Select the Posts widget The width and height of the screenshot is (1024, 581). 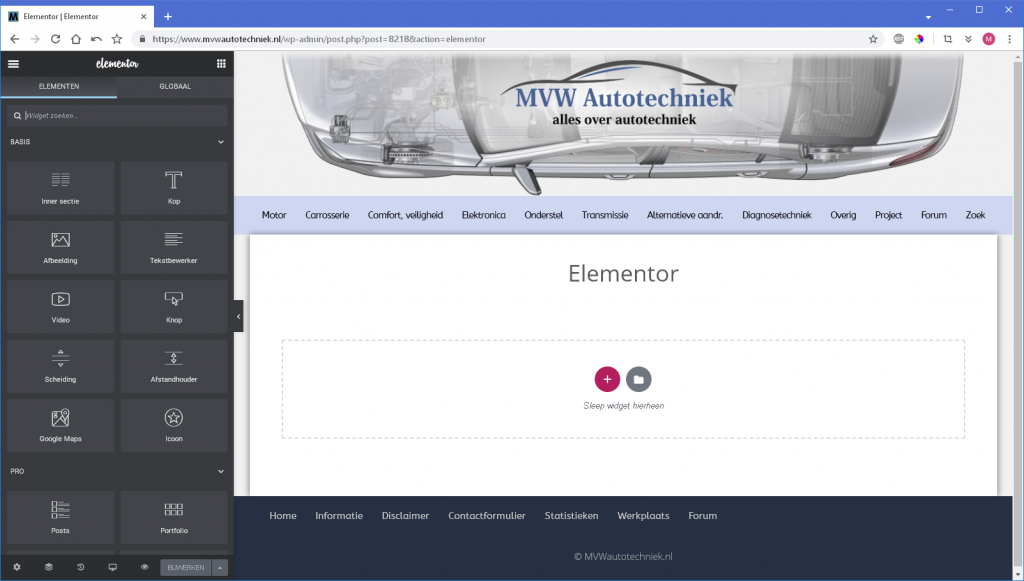(60, 518)
